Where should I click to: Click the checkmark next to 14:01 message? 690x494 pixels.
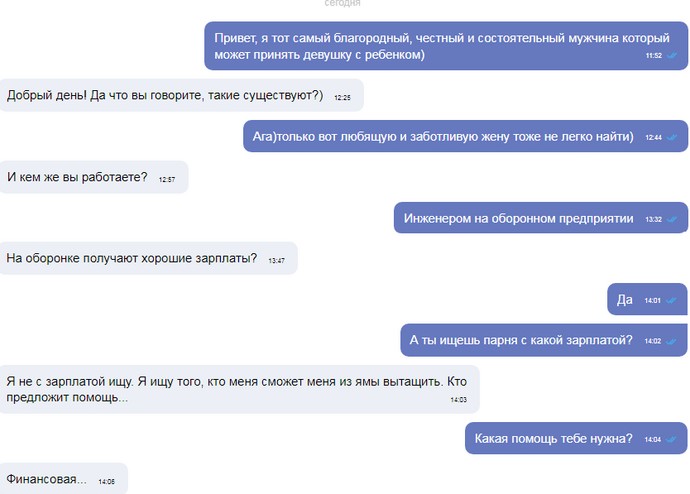click(x=671, y=300)
